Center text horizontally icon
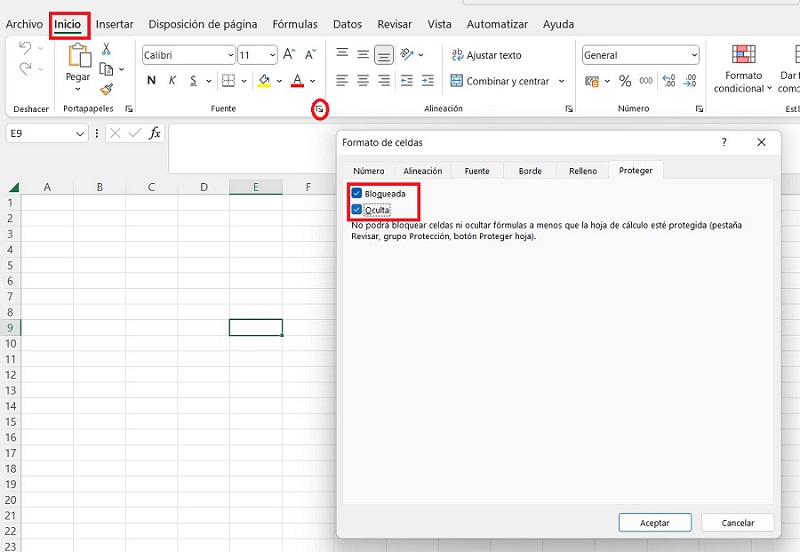800x552 pixels. pyautogui.click(x=363, y=81)
